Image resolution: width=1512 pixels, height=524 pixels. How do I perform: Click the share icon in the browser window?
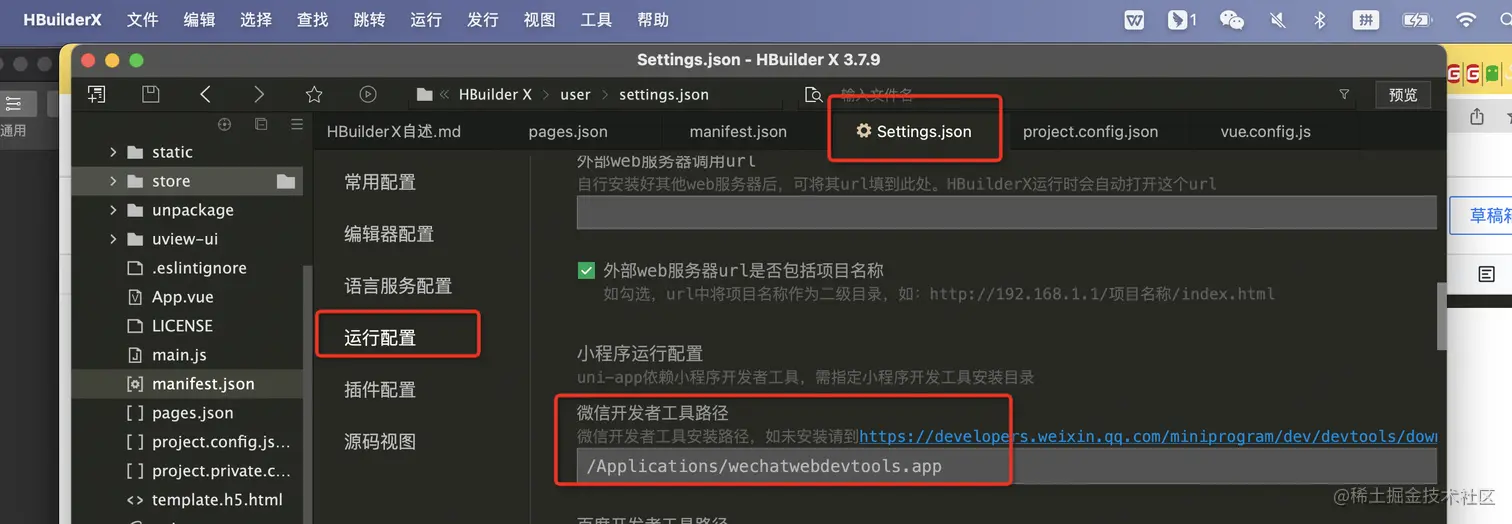(1477, 117)
